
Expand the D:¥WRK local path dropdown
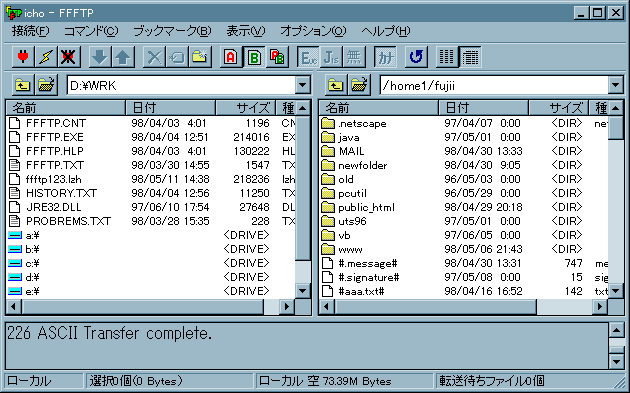pos(303,85)
